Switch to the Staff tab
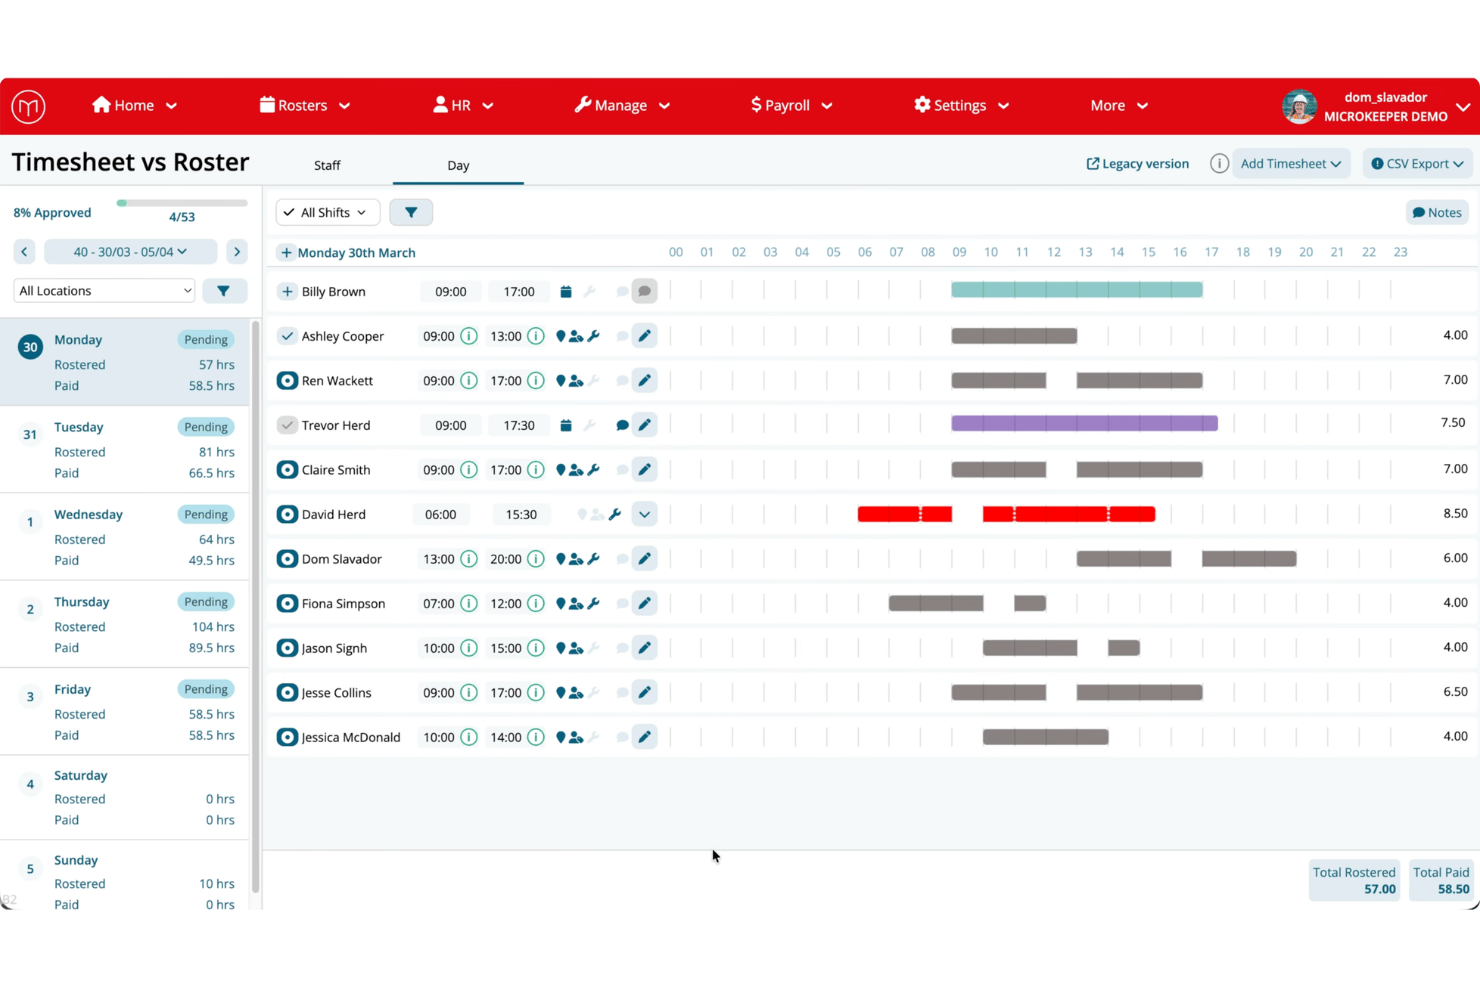This screenshot has height=987, width=1480. 327,165
